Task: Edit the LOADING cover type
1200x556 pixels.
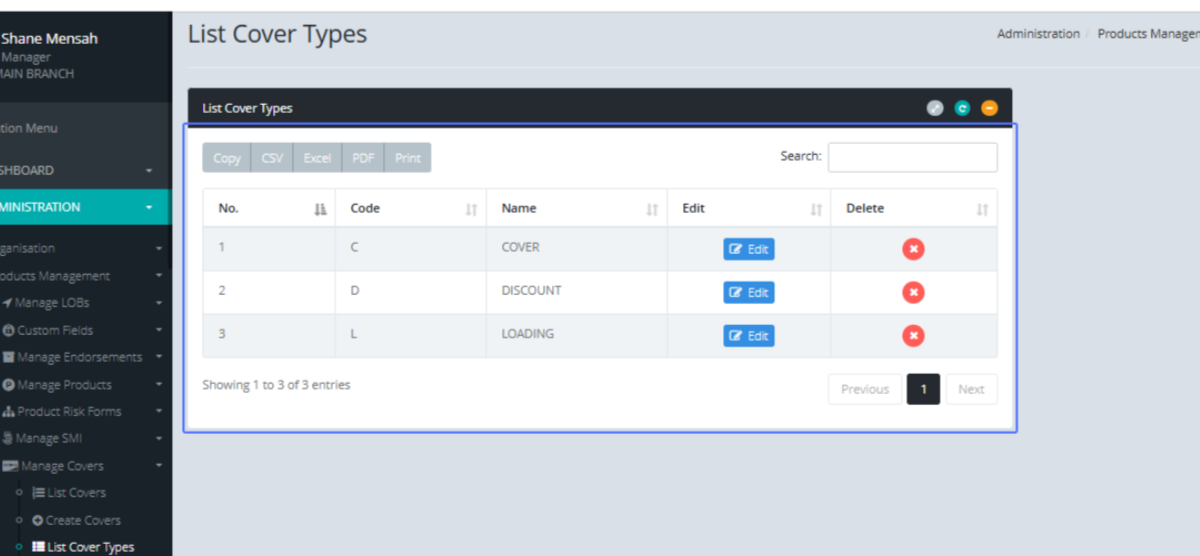Action: coord(748,336)
